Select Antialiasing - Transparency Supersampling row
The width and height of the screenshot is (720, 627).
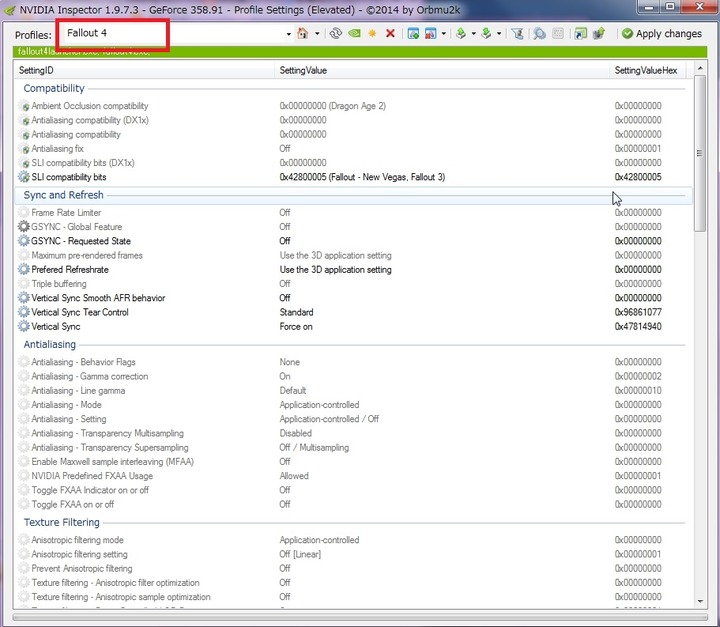coord(354,447)
